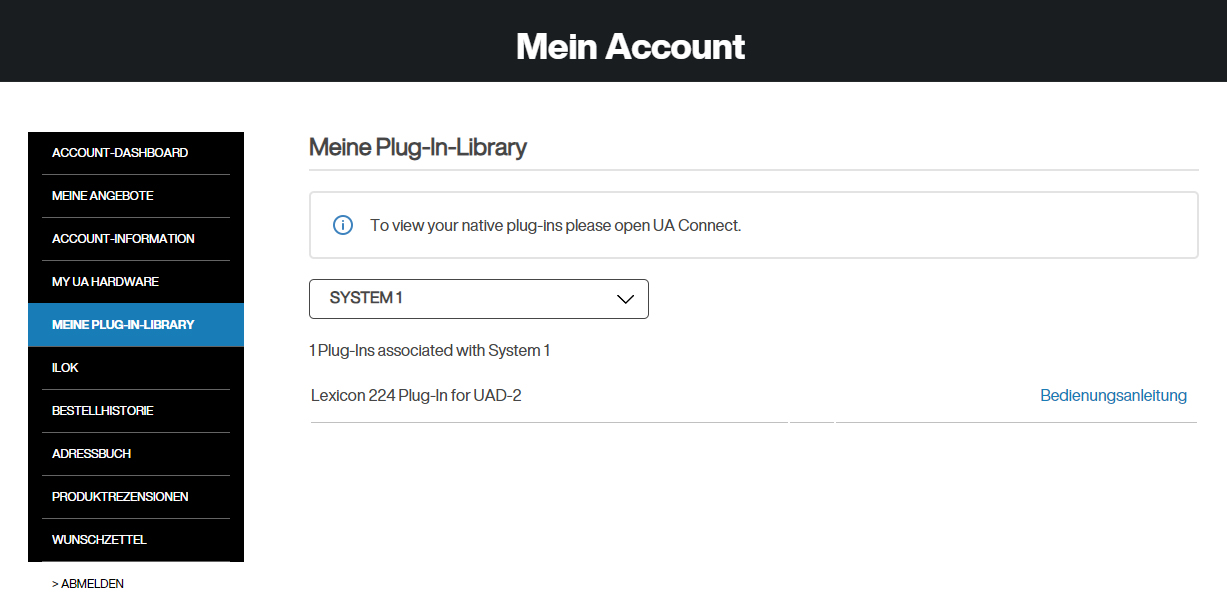Open the Adressbuch page
1227x615 pixels.
point(91,454)
